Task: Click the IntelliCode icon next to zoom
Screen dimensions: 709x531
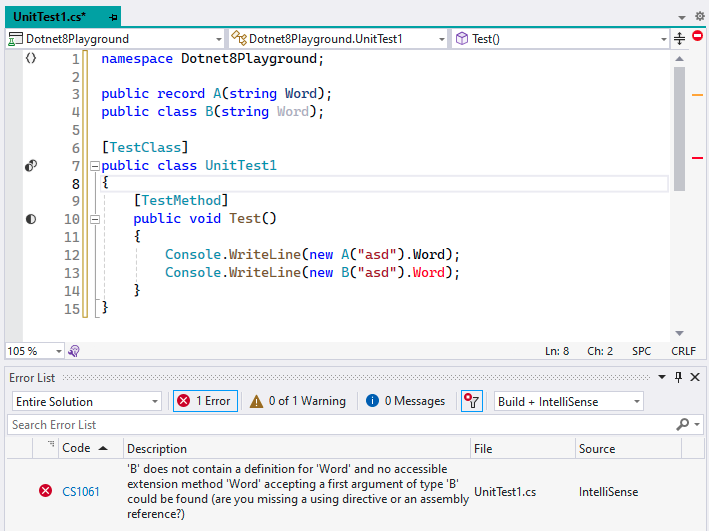Action: tap(74, 351)
